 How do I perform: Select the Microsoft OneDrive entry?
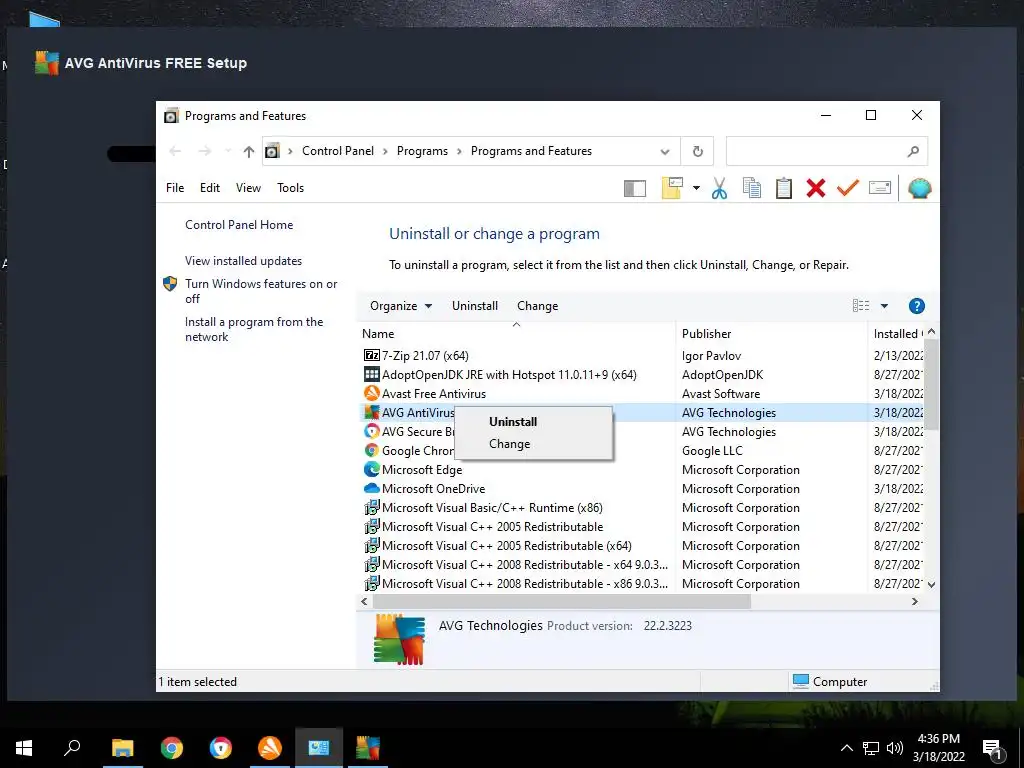click(434, 488)
